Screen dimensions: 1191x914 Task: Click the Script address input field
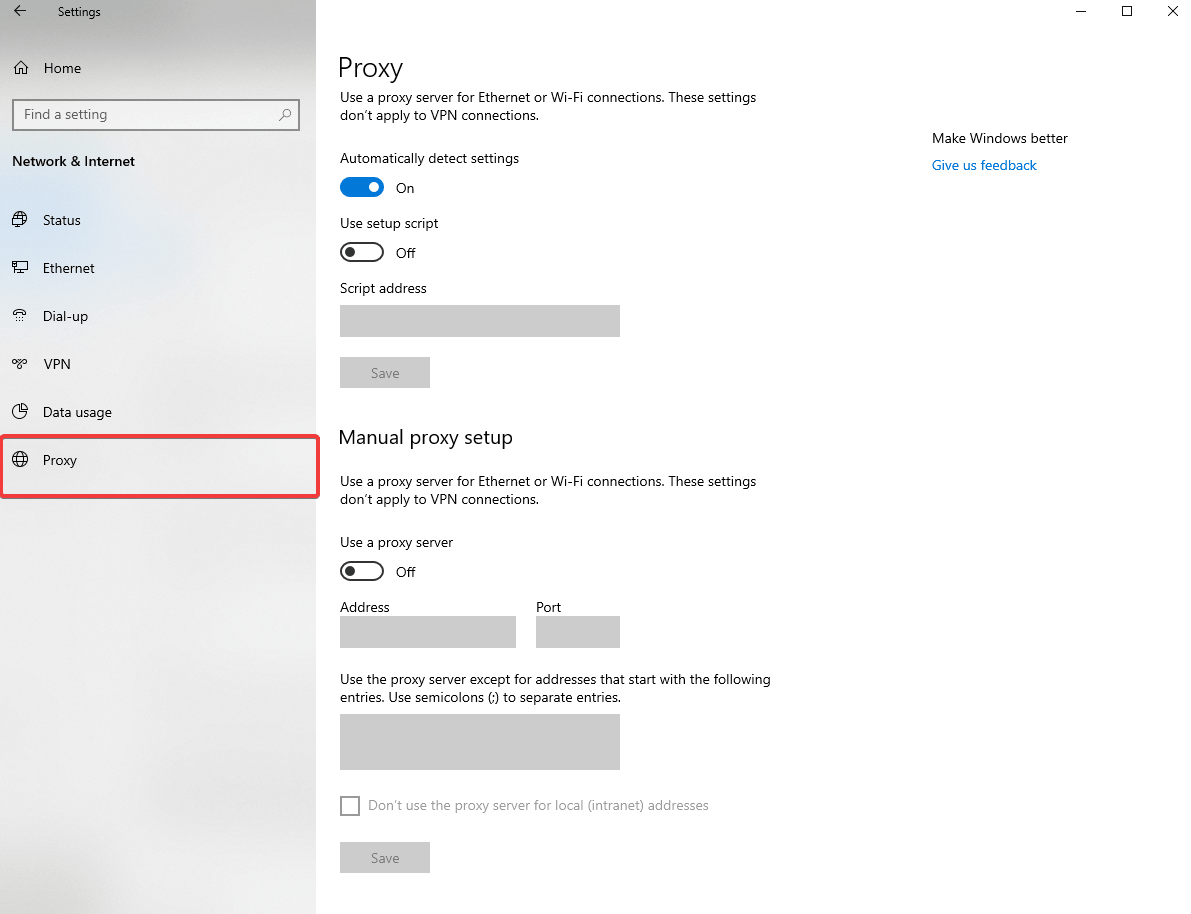(x=479, y=321)
